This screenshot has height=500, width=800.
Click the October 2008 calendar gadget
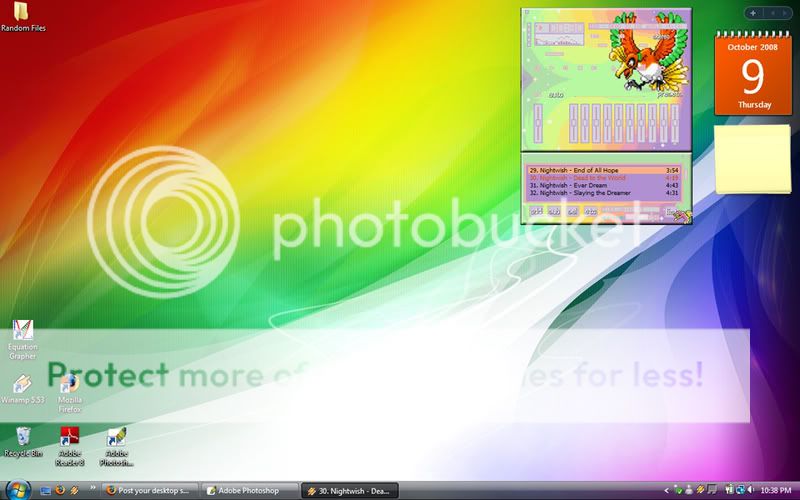(753, 73)
